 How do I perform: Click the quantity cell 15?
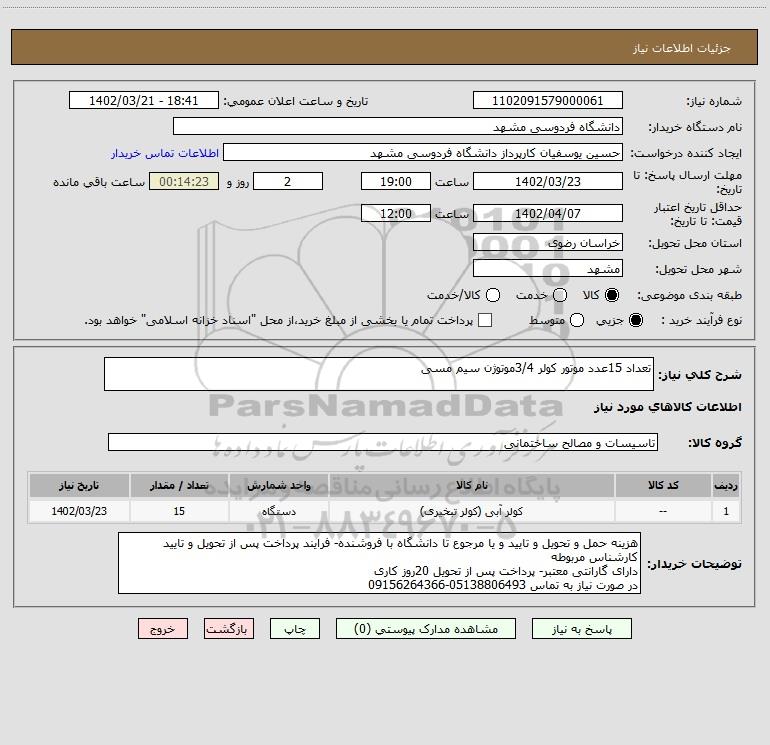(x=179, y=512)
